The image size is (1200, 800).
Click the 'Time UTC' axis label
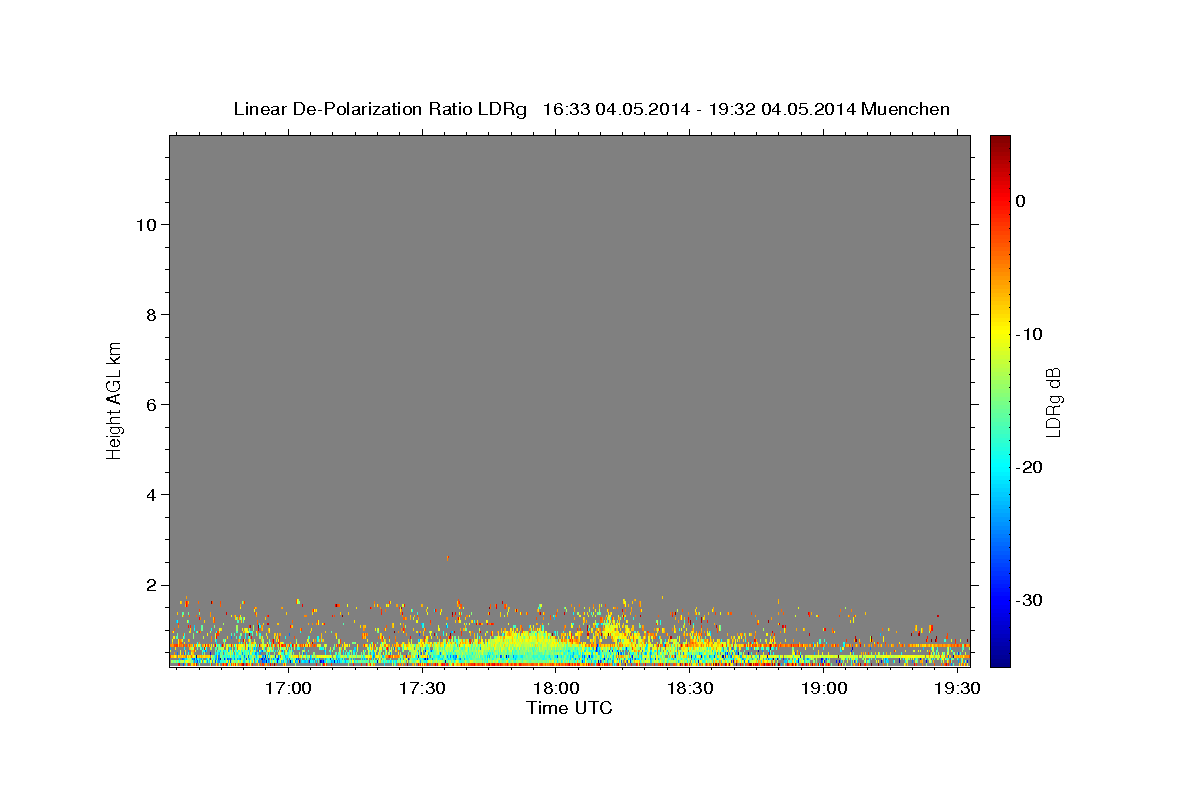click(569, 708)
